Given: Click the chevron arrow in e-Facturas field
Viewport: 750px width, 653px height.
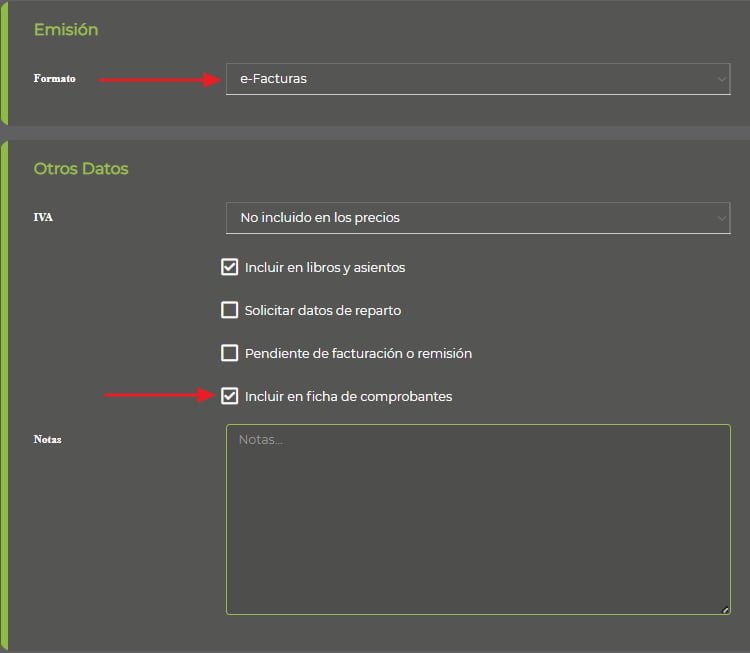Looking at the screenshot, I should tap(721, 79).
